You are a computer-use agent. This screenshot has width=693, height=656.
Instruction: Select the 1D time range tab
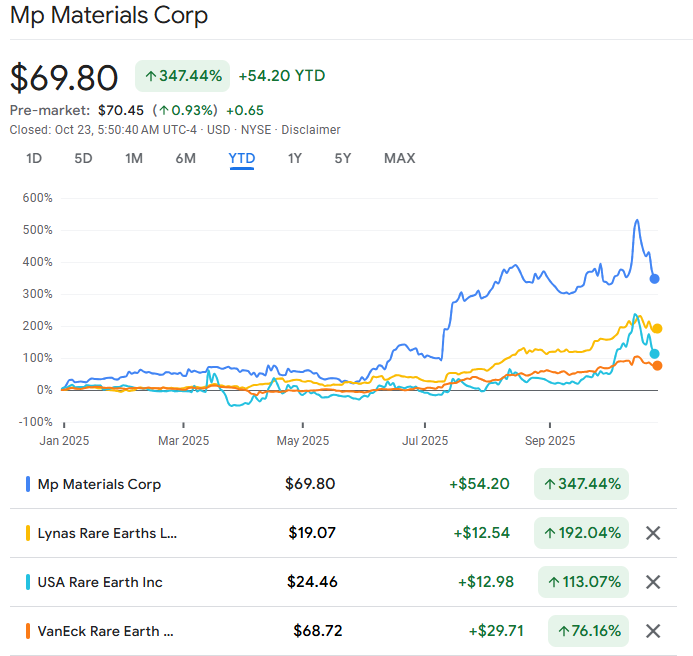pyautogui.click(x=34, y=158)
